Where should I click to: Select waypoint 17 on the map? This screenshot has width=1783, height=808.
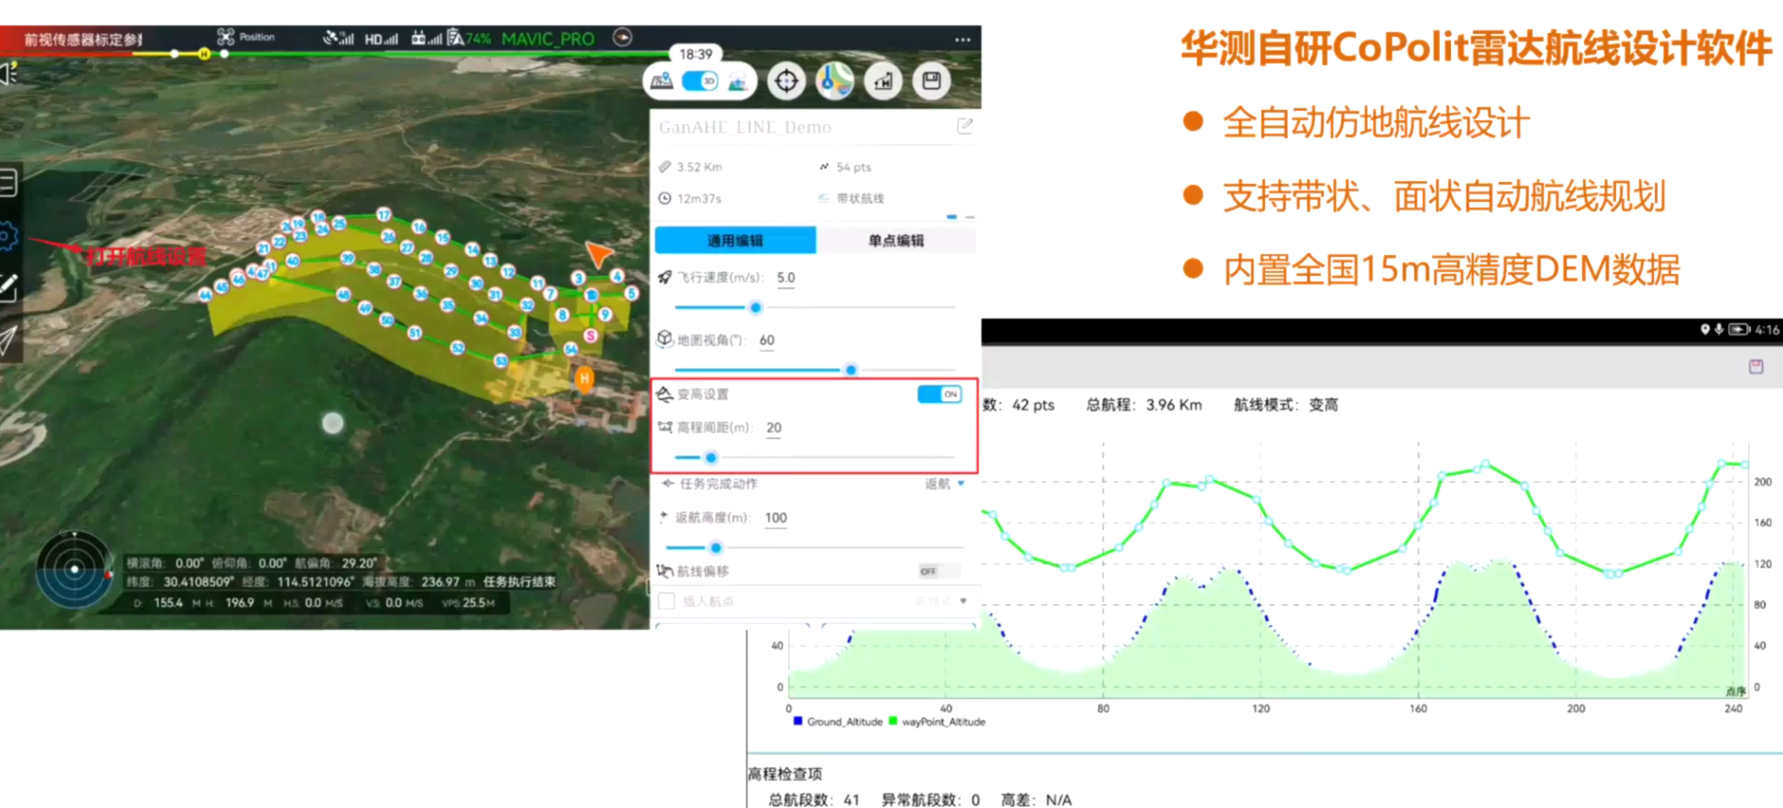point(383,215)
